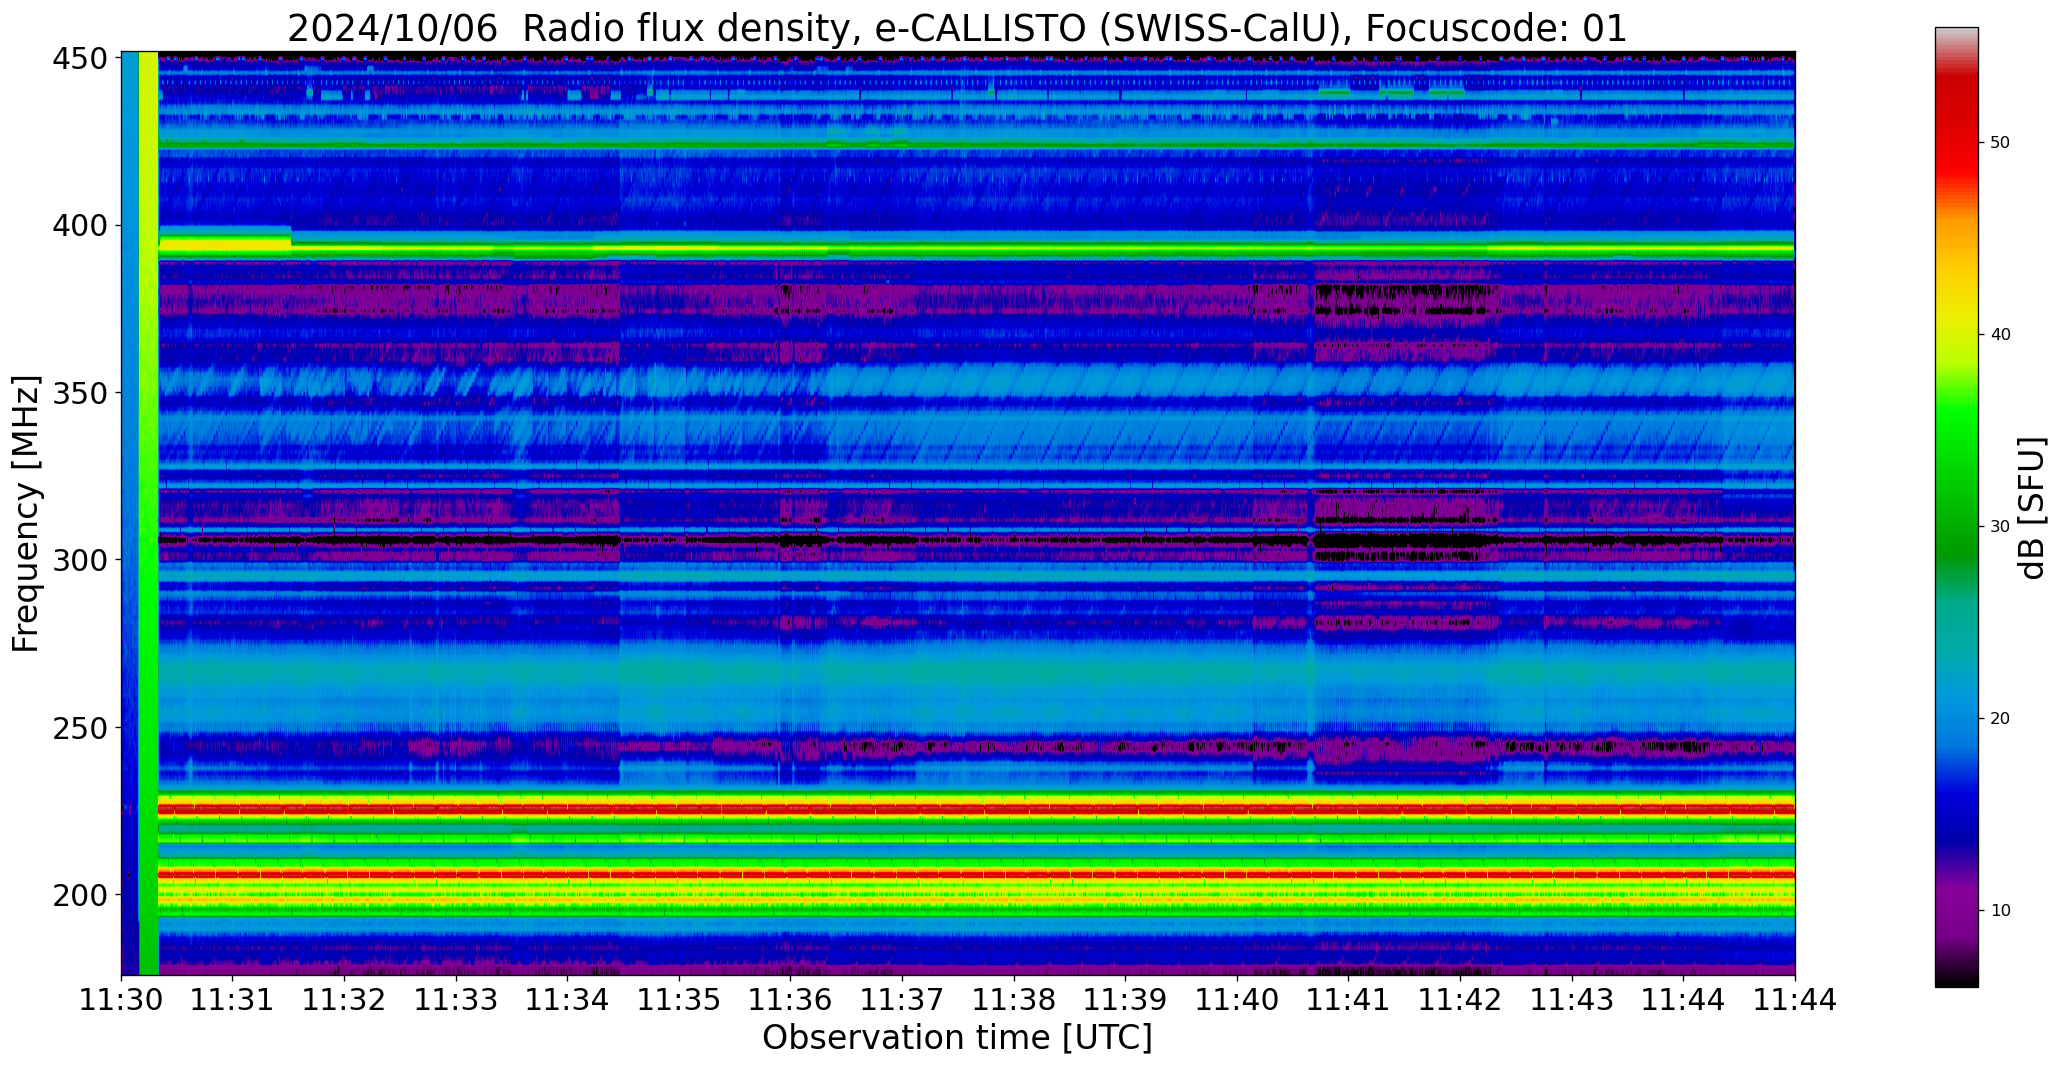2062x1067 pixels.
Task: Click the 'Observation time [UTC]' x-axis label
Action: pyautogui.click(x=957, y=1038)
